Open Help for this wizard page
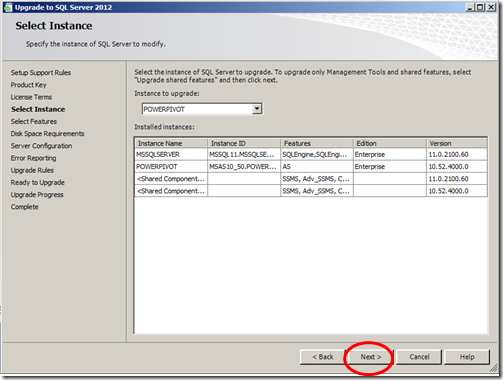Screen dimensions: 503x380 (x=467, y=357)
